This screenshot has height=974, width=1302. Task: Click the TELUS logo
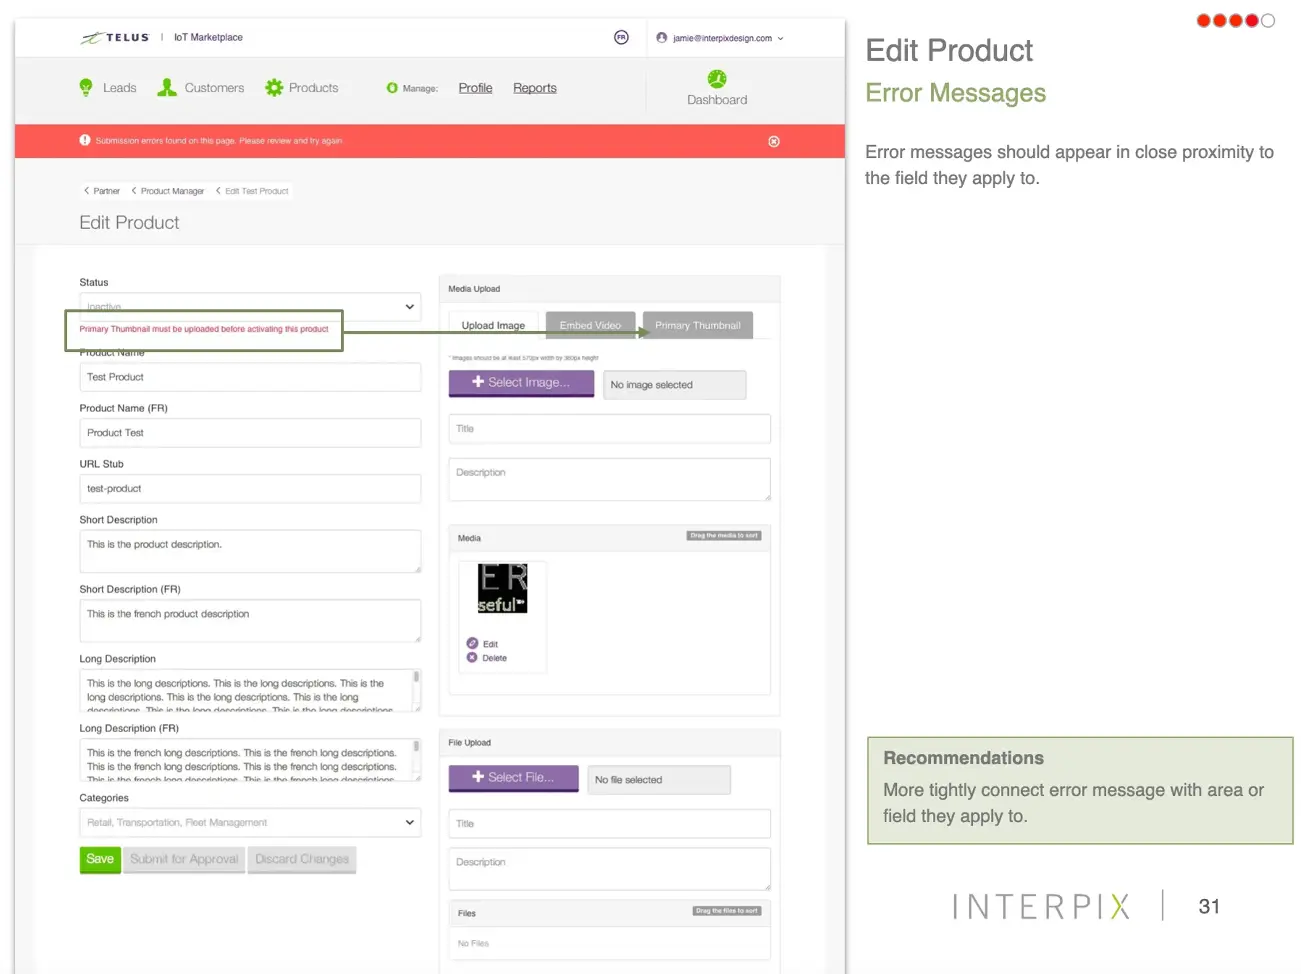[x=116, y=38]
